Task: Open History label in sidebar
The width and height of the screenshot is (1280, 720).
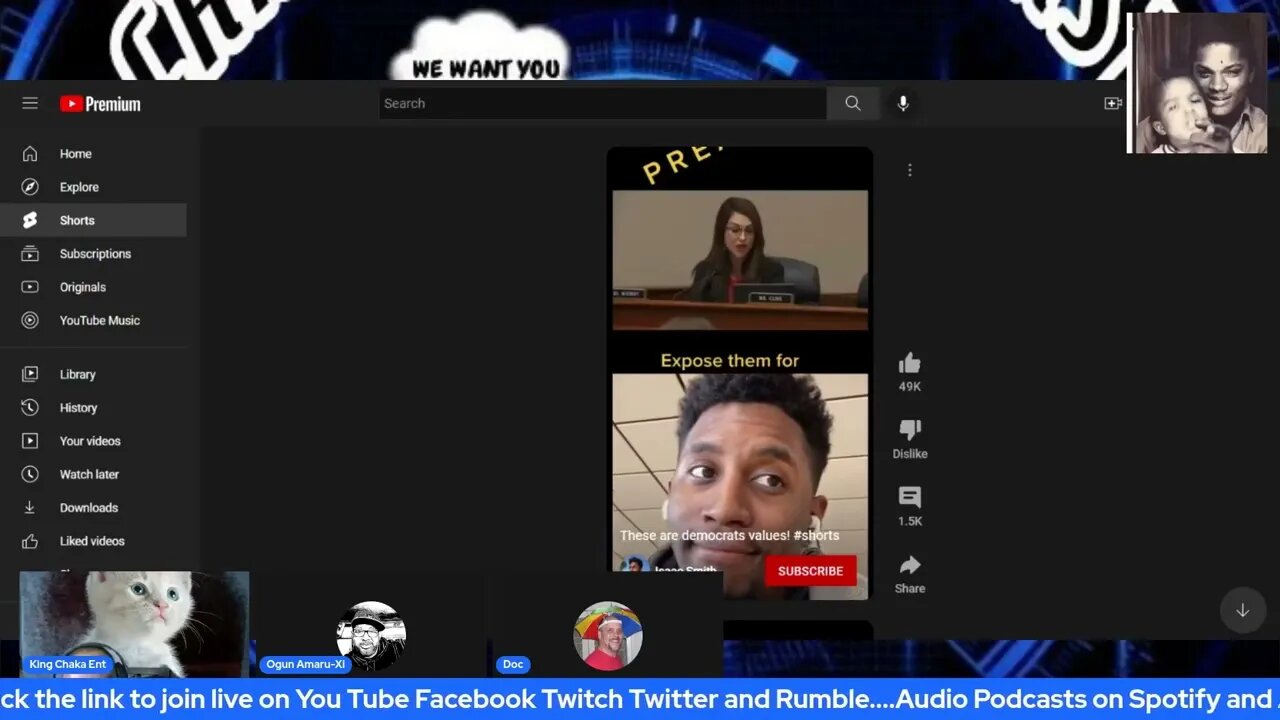Action: pyautogui.click(x=78, y=407)
